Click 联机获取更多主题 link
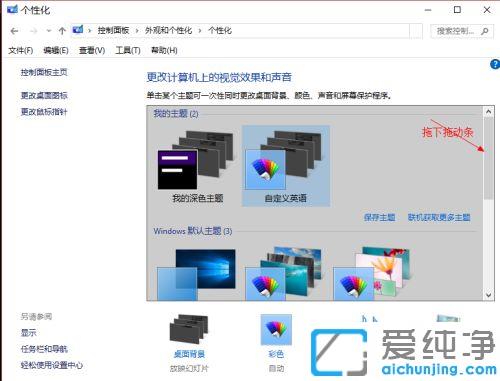 (439, 218)
